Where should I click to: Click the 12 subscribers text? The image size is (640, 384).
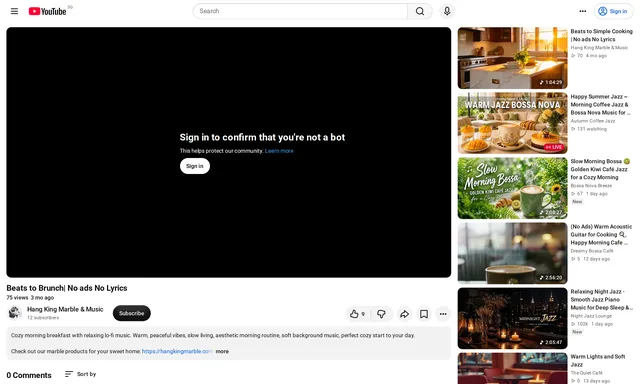(43, 317)
